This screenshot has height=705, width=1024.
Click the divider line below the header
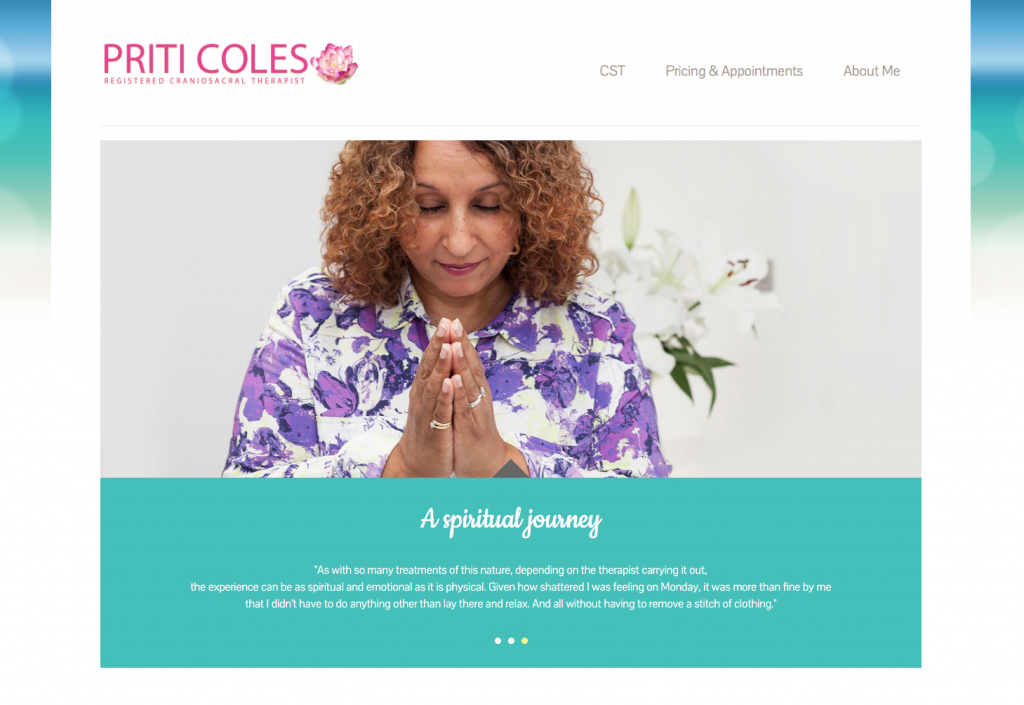[511, 125]
